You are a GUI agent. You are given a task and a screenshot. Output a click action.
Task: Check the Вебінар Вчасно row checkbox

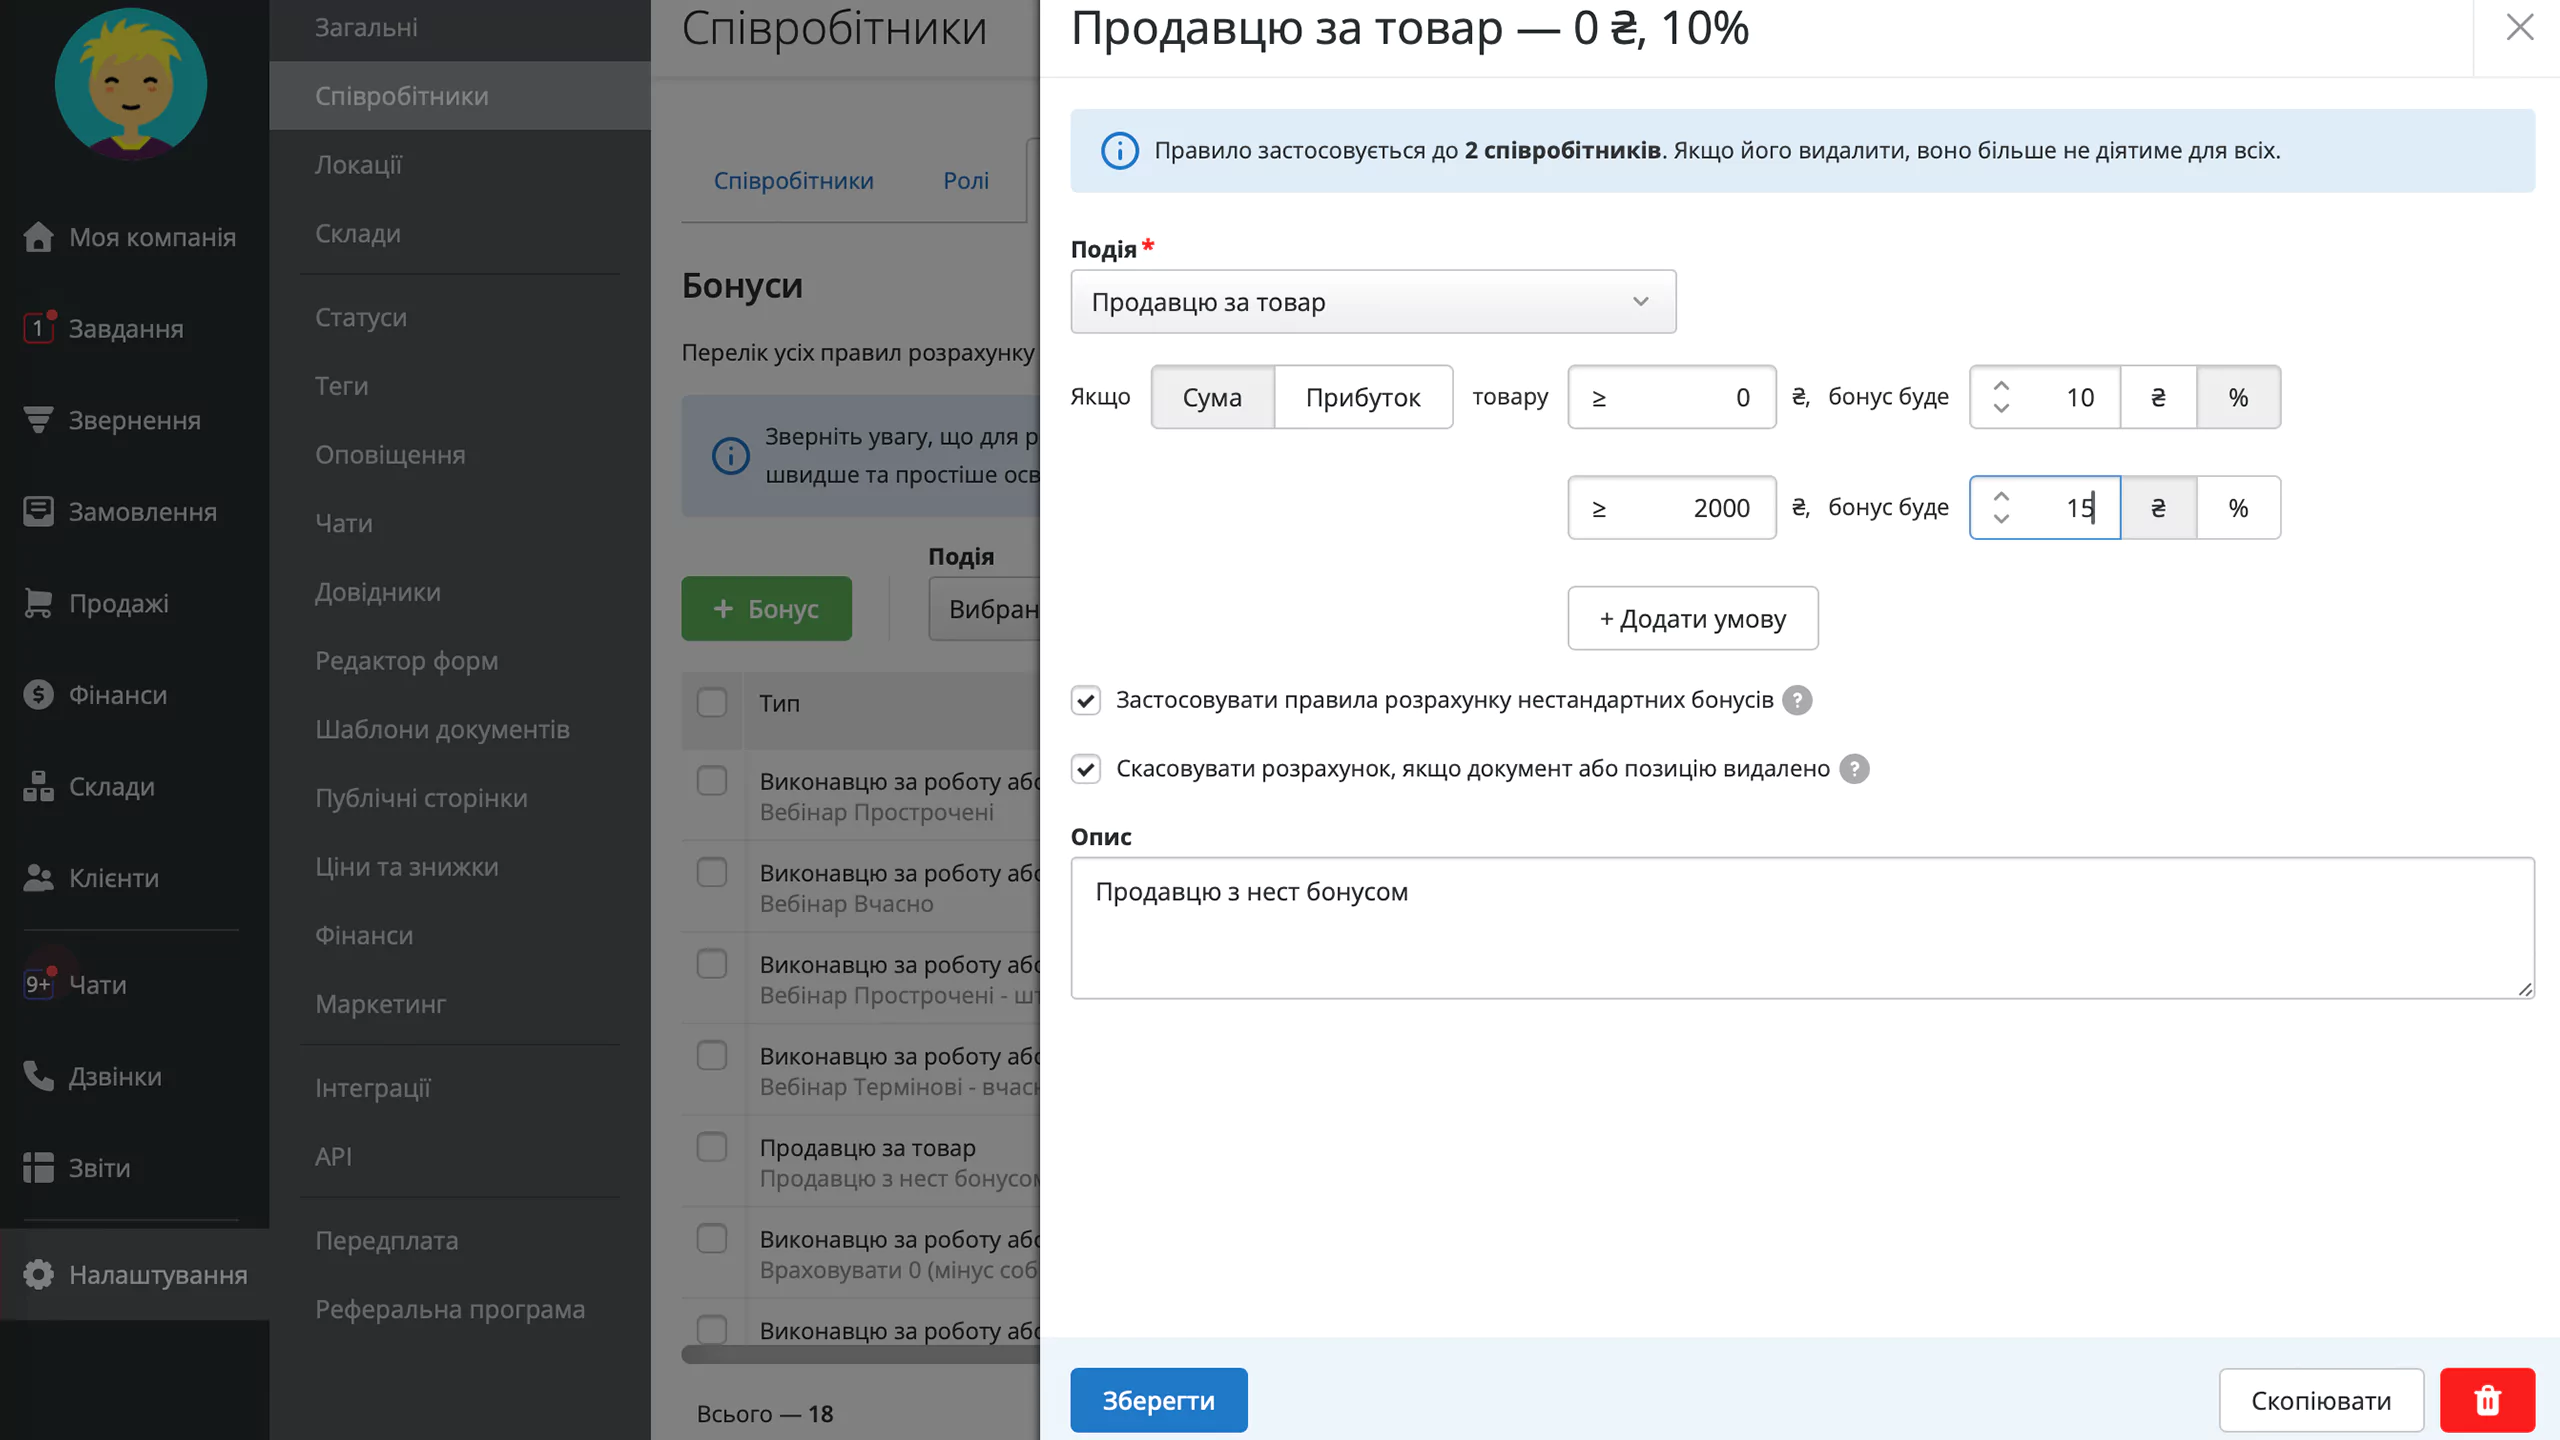712,872
